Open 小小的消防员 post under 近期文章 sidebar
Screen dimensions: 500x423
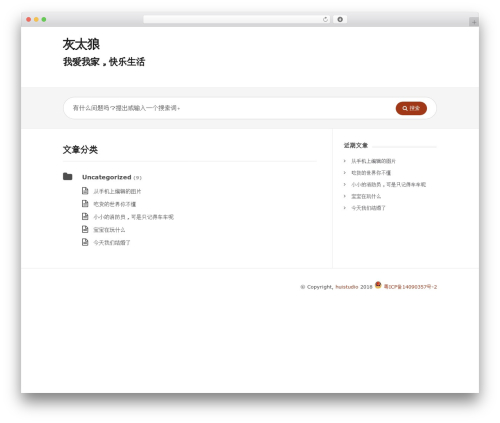(x=389, y=184)
